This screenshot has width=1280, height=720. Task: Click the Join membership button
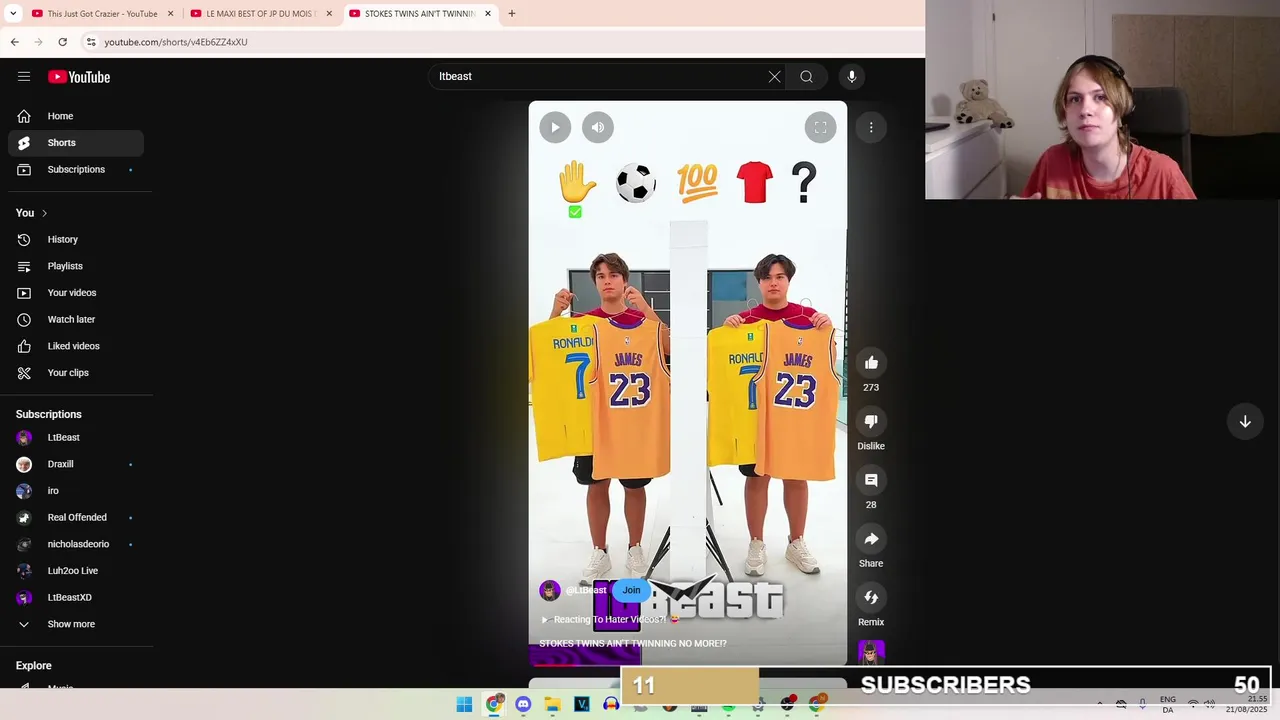[631, 590]
